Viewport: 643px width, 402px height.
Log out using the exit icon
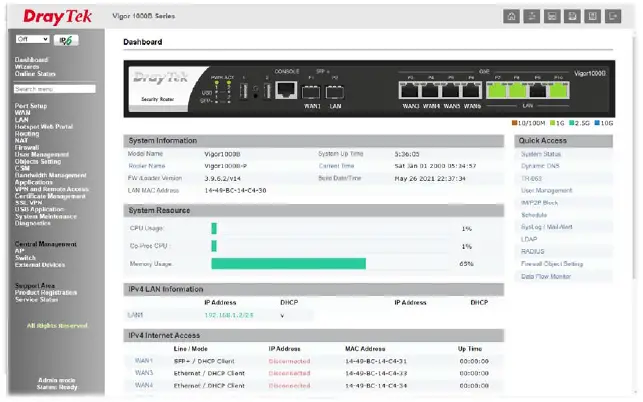tap(613, 16)
